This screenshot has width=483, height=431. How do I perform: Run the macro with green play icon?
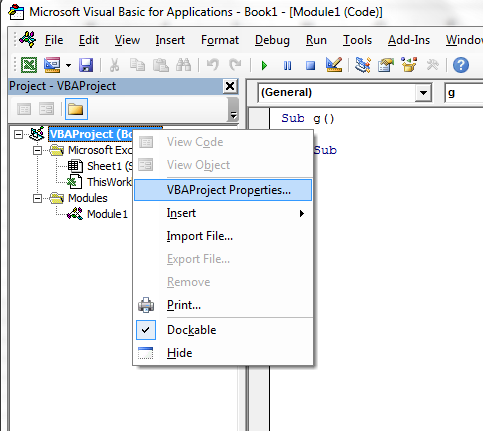(264, 65)
